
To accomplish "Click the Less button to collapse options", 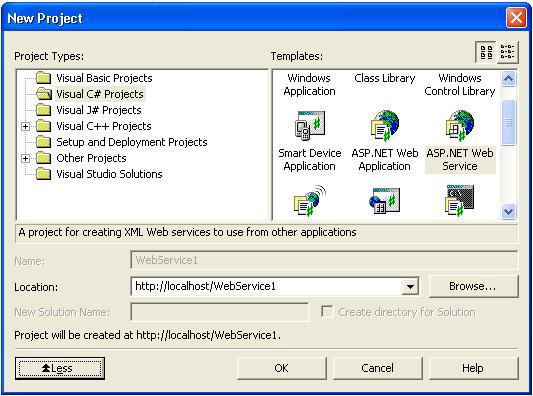I will click(x=60, y=368).
